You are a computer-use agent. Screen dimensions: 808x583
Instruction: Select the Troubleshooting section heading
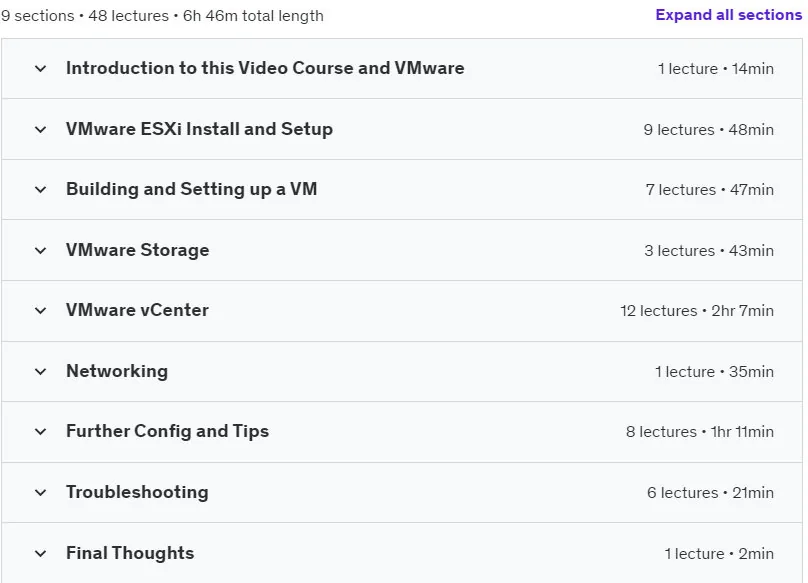click(137, 492)
